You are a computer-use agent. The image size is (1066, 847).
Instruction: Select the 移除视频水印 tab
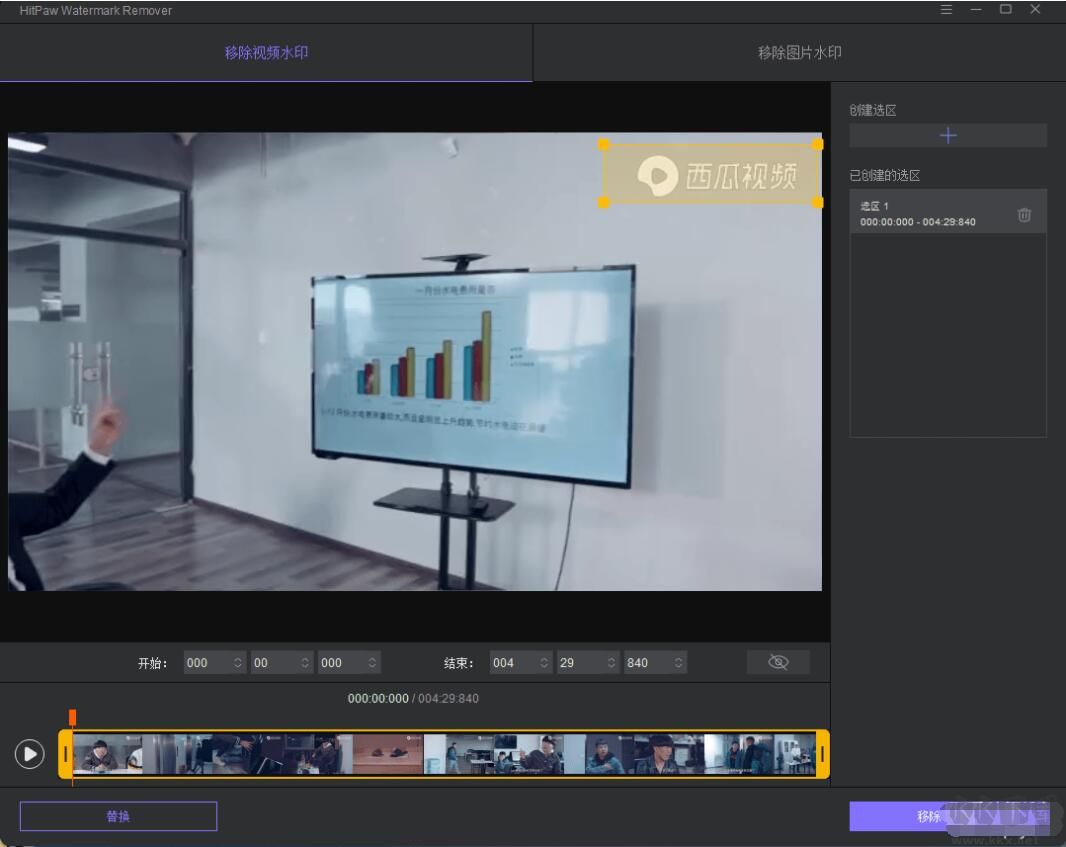266,53
